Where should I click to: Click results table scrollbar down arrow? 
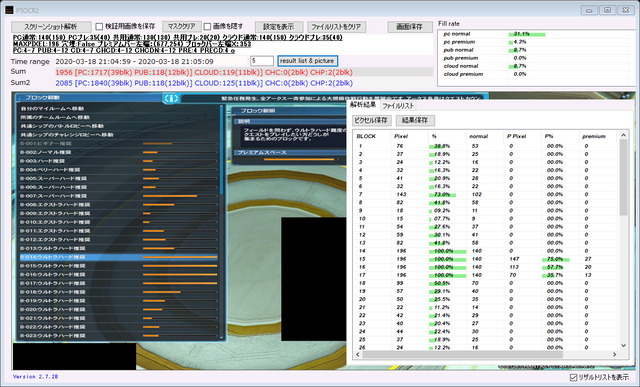pyautogui.click(x=623, y=346)
